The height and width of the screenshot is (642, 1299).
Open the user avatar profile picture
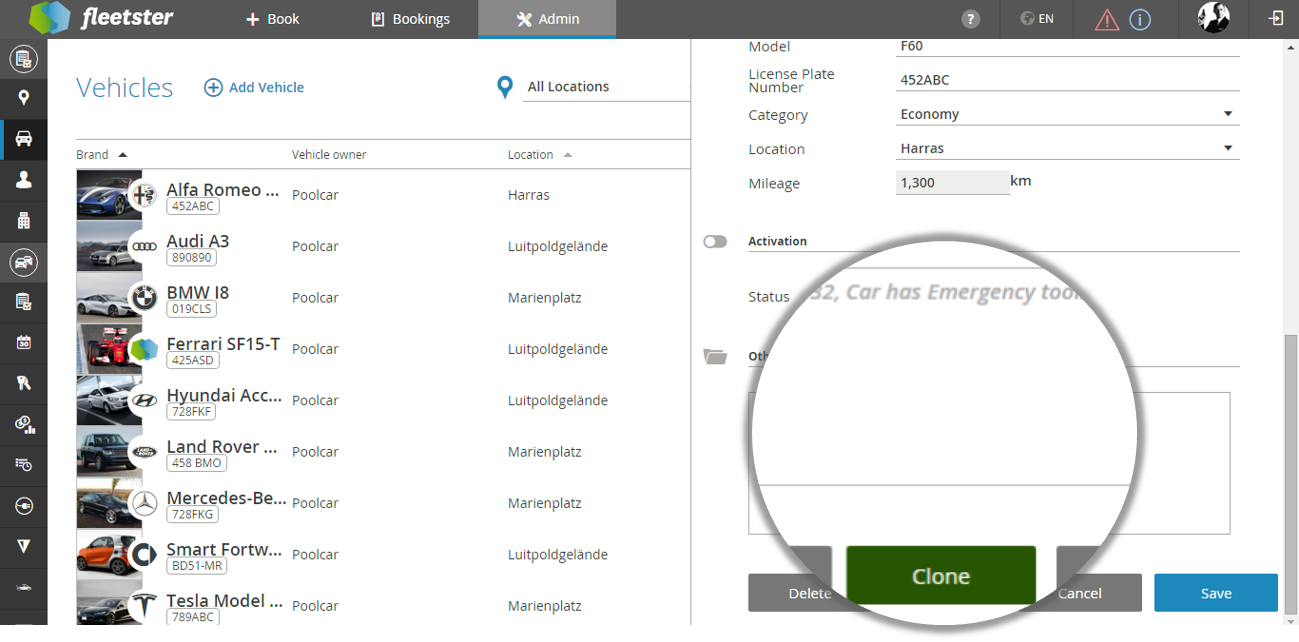tap(1214, 18)
